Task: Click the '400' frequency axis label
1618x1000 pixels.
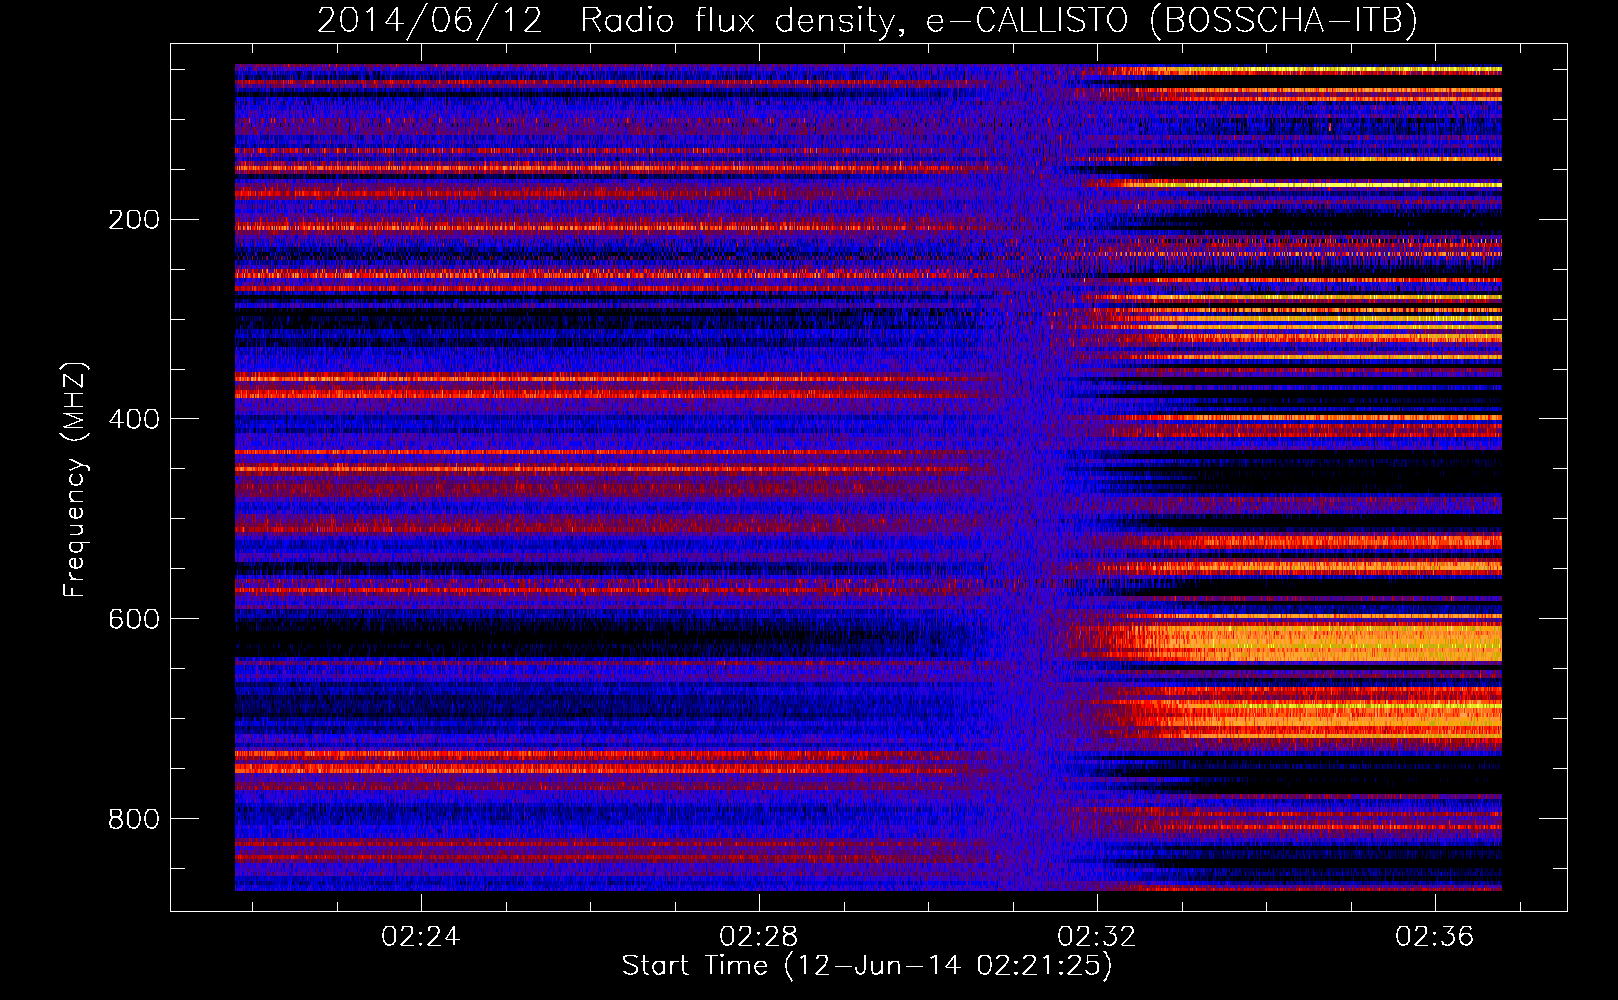Action: (x=134, y=420)
